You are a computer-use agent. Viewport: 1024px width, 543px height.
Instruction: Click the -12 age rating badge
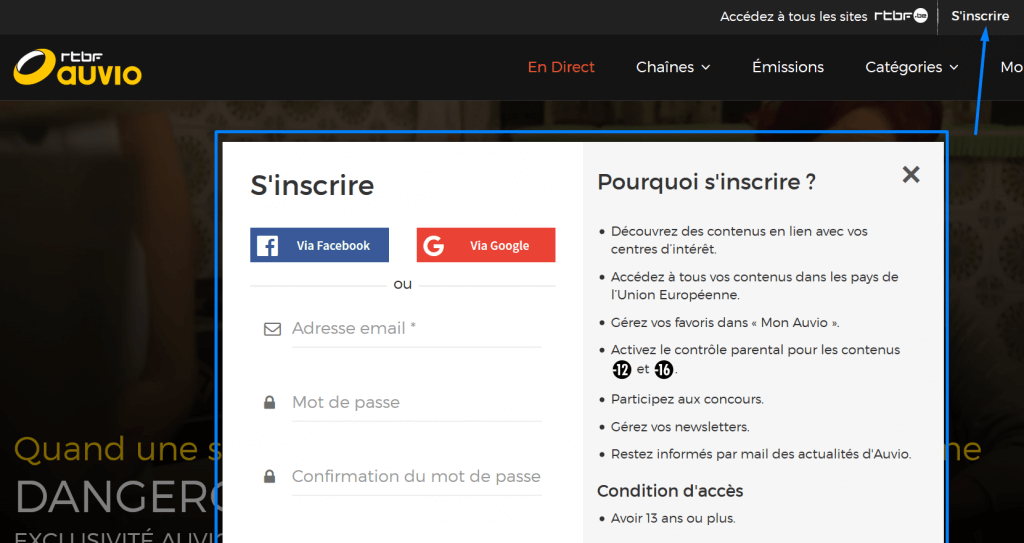point(622,370)
